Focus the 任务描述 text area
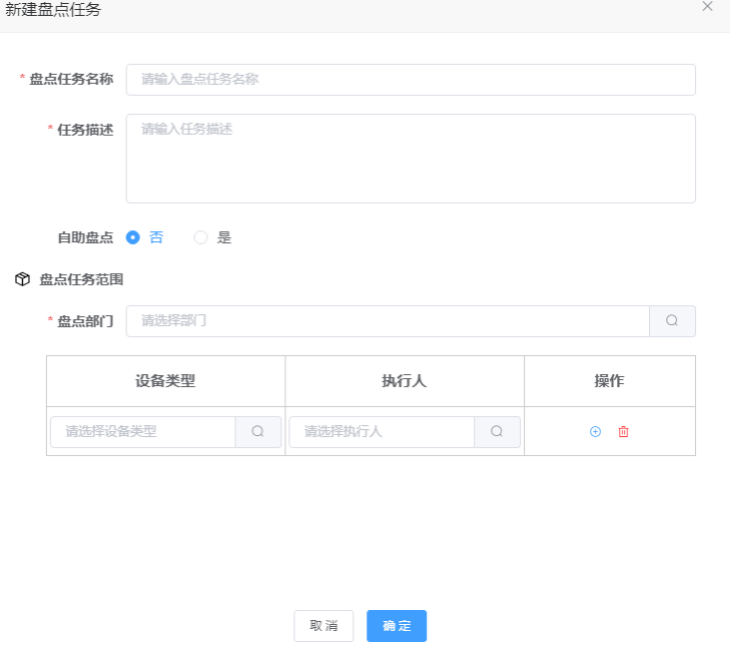This screenshot has height=646, width=730. click(411, 158)
